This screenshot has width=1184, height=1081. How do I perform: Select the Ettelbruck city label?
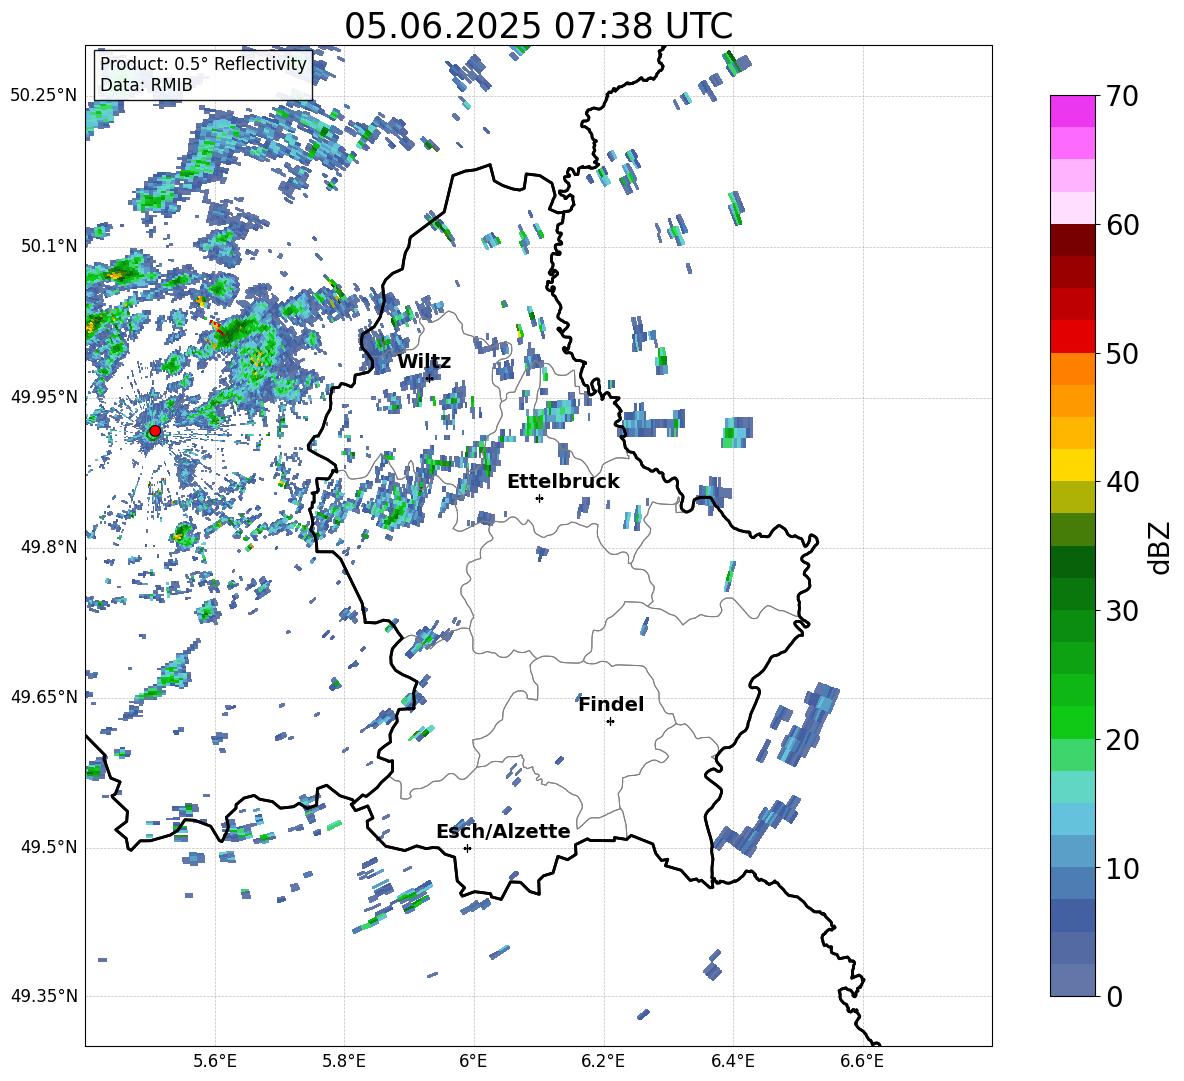pos(563,482)
